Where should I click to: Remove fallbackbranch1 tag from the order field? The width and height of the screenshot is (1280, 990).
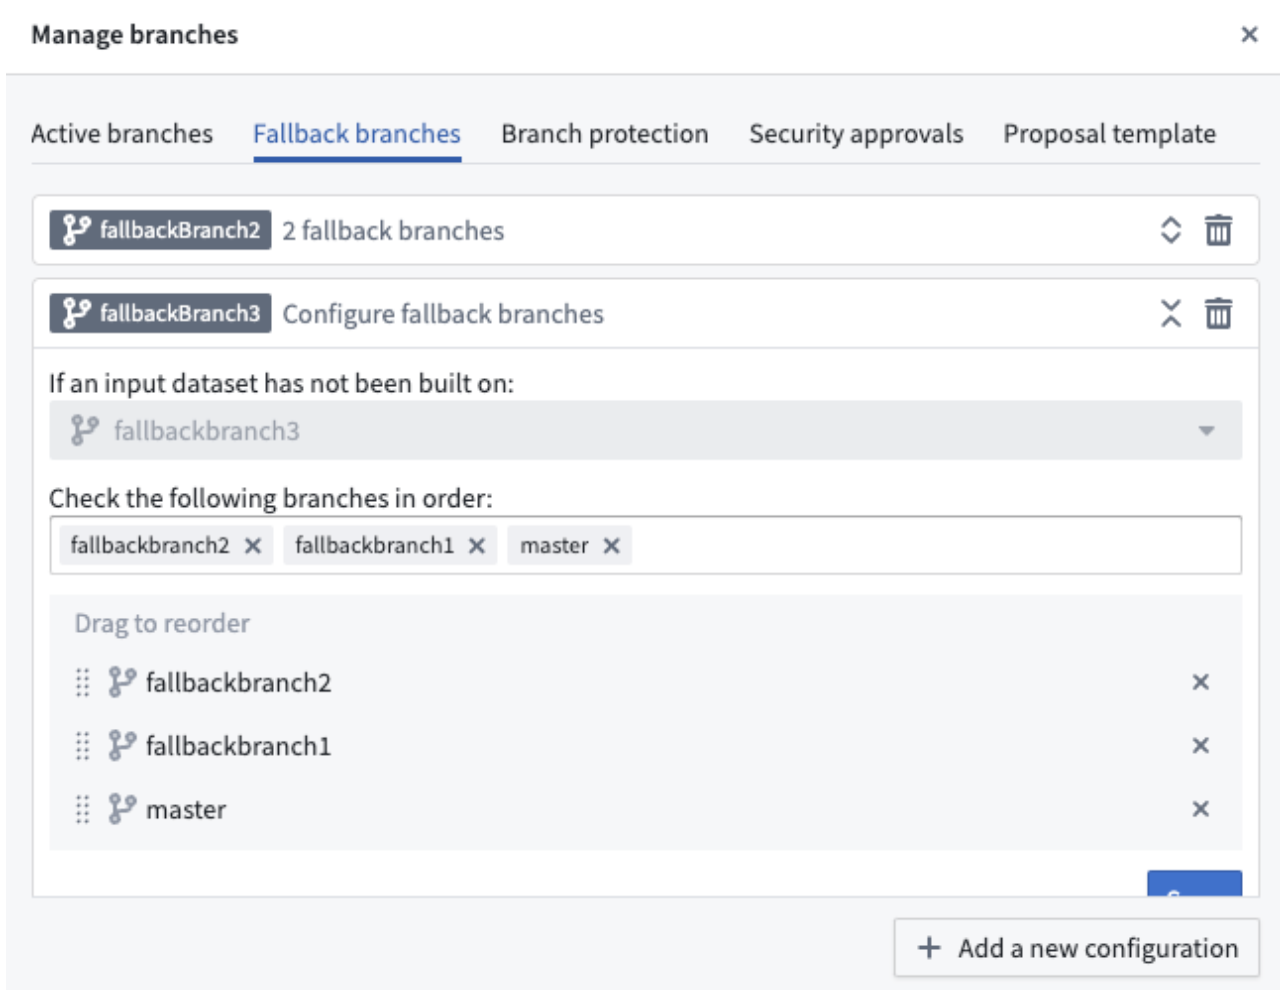pos(477,545)
